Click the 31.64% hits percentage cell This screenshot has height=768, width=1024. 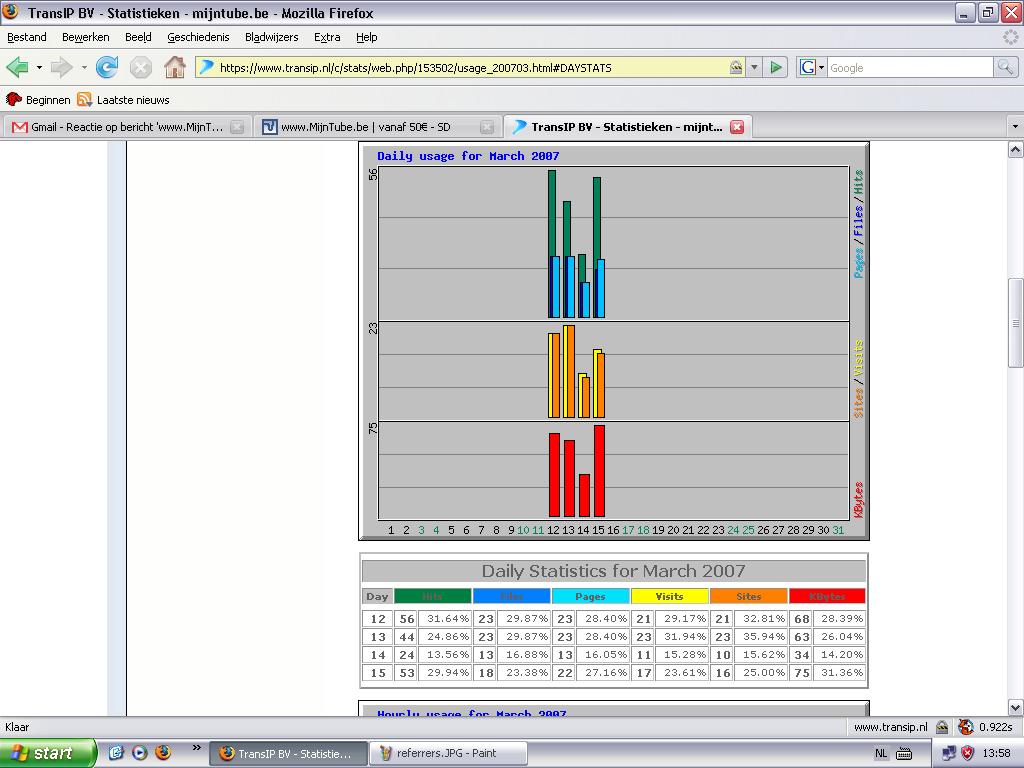pyautogui.click(x=445, y=619)
